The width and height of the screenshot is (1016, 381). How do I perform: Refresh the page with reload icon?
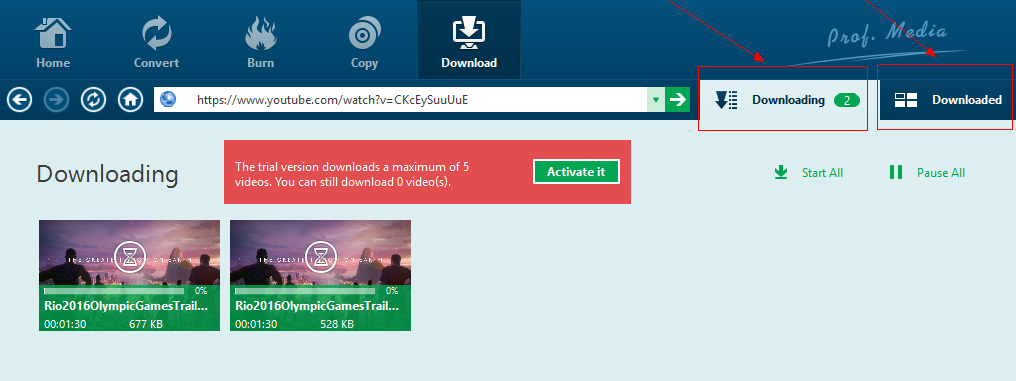click(93, 100)
